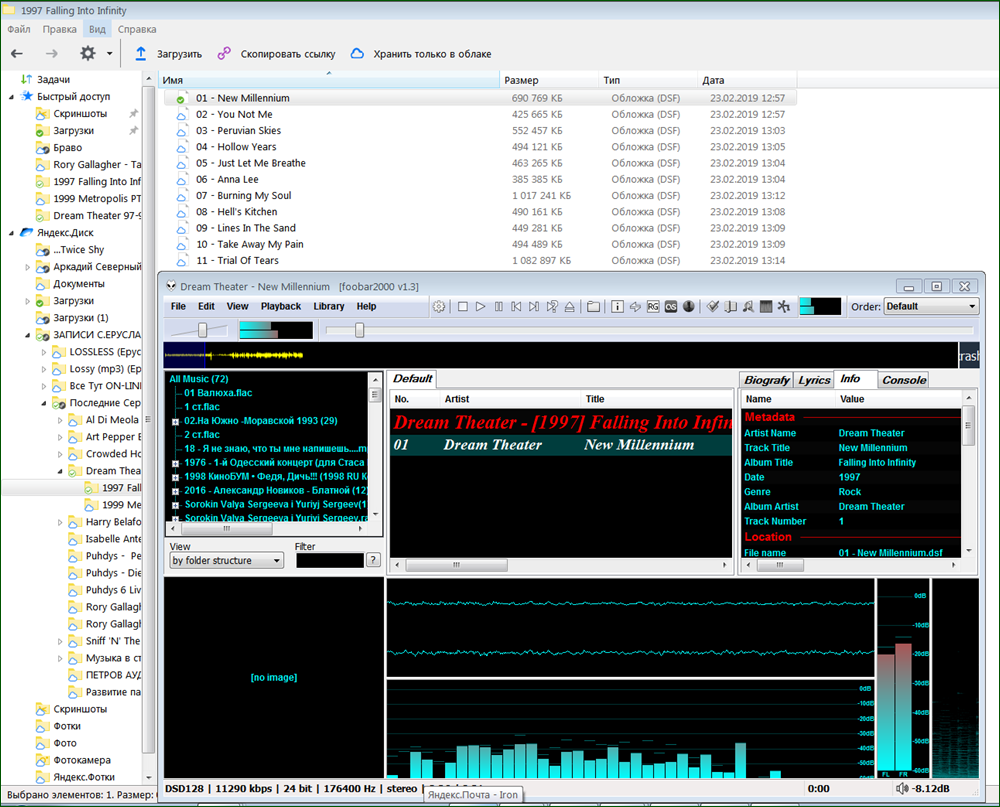Click the eject icon in foobar2000 toolbar
Image resolution: width=1000 pixels, height=807 pixels.
pos(570,307)
